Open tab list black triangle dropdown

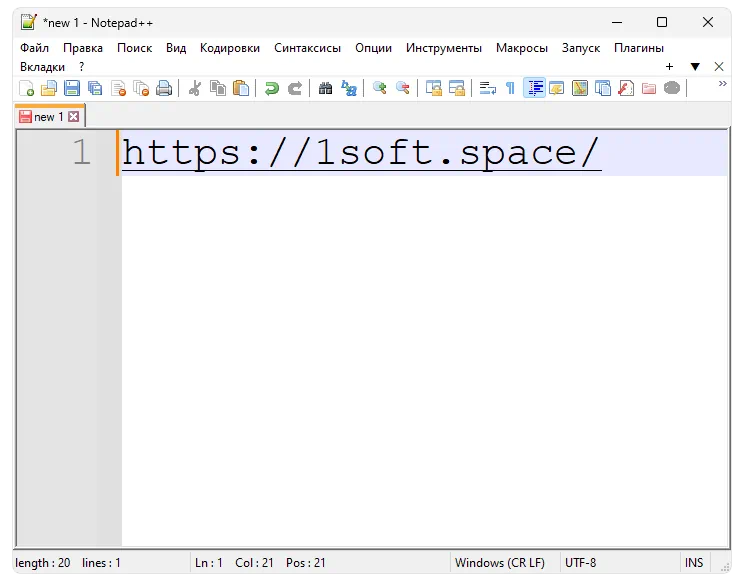(695, 67)
